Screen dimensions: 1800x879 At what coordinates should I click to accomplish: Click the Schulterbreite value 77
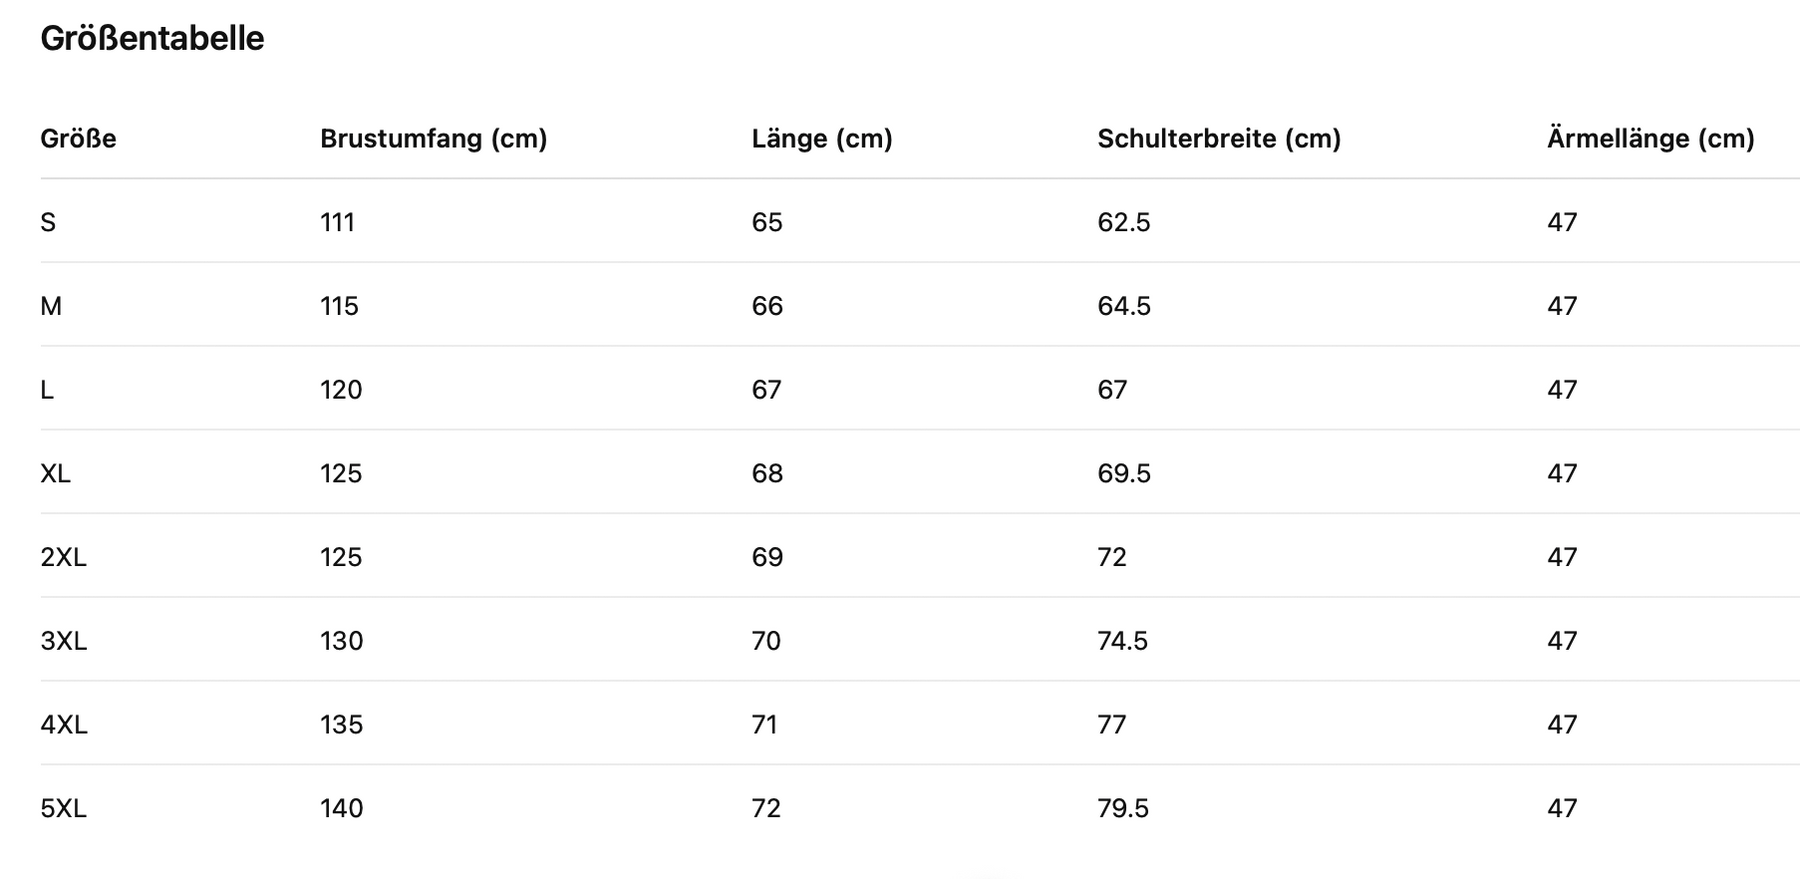pos(1111,724)
